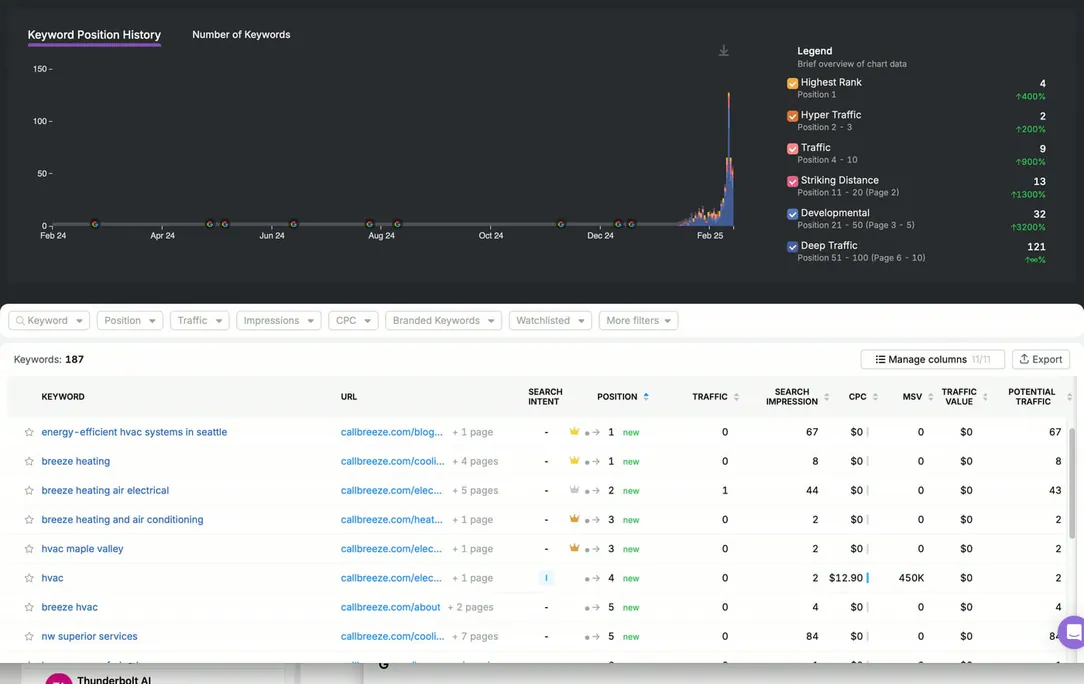Viewport: 1084px width, 684px height.
Task: Open the Watchlisted filter dropdown
Action: click(x=550, y=320)
